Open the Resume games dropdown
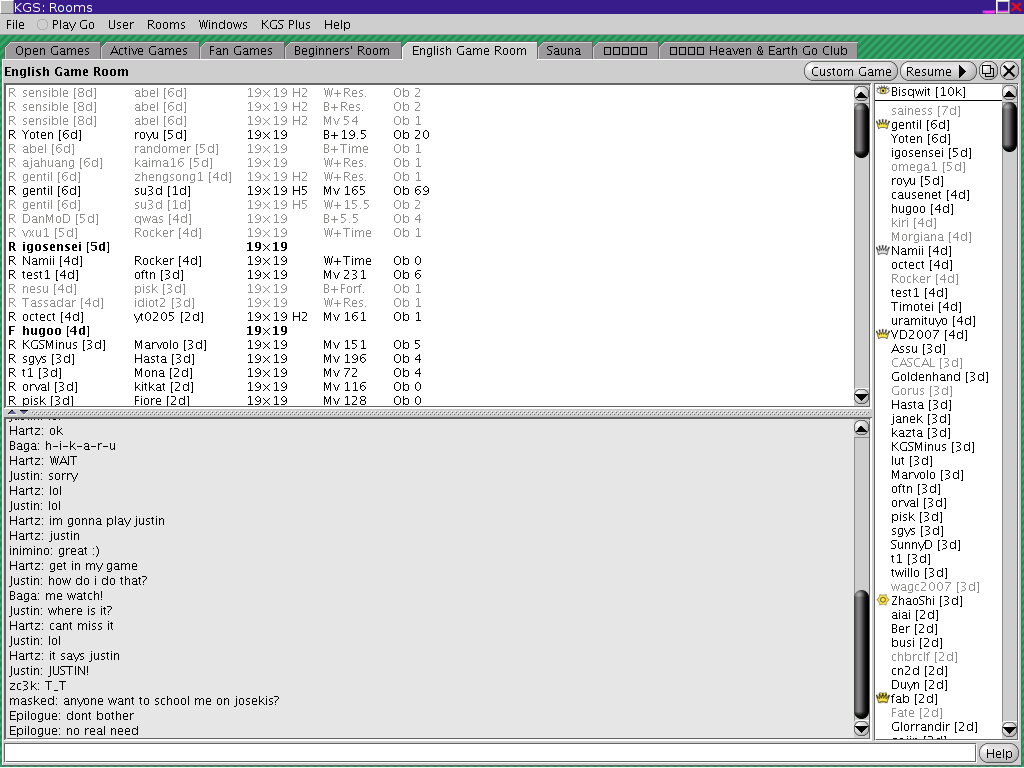 click(x=937, y=71)
